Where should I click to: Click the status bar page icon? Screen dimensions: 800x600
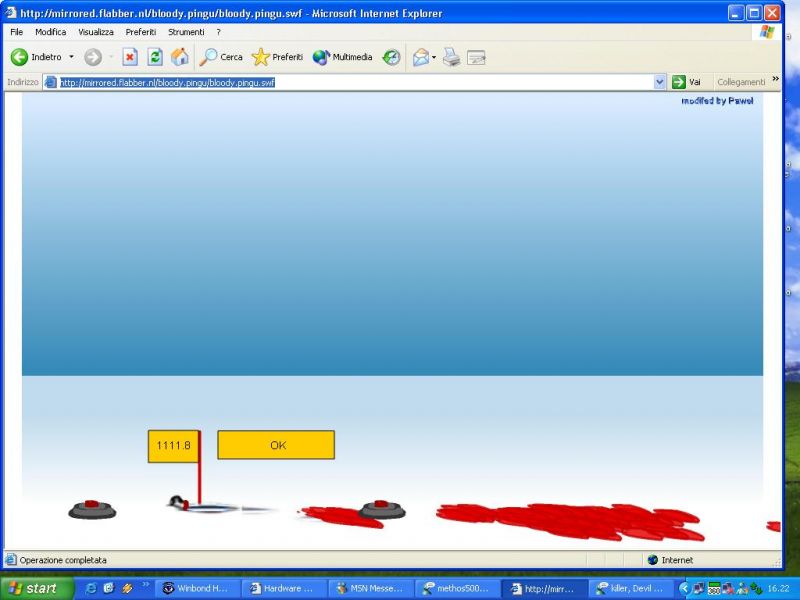[x=11, y=560]
